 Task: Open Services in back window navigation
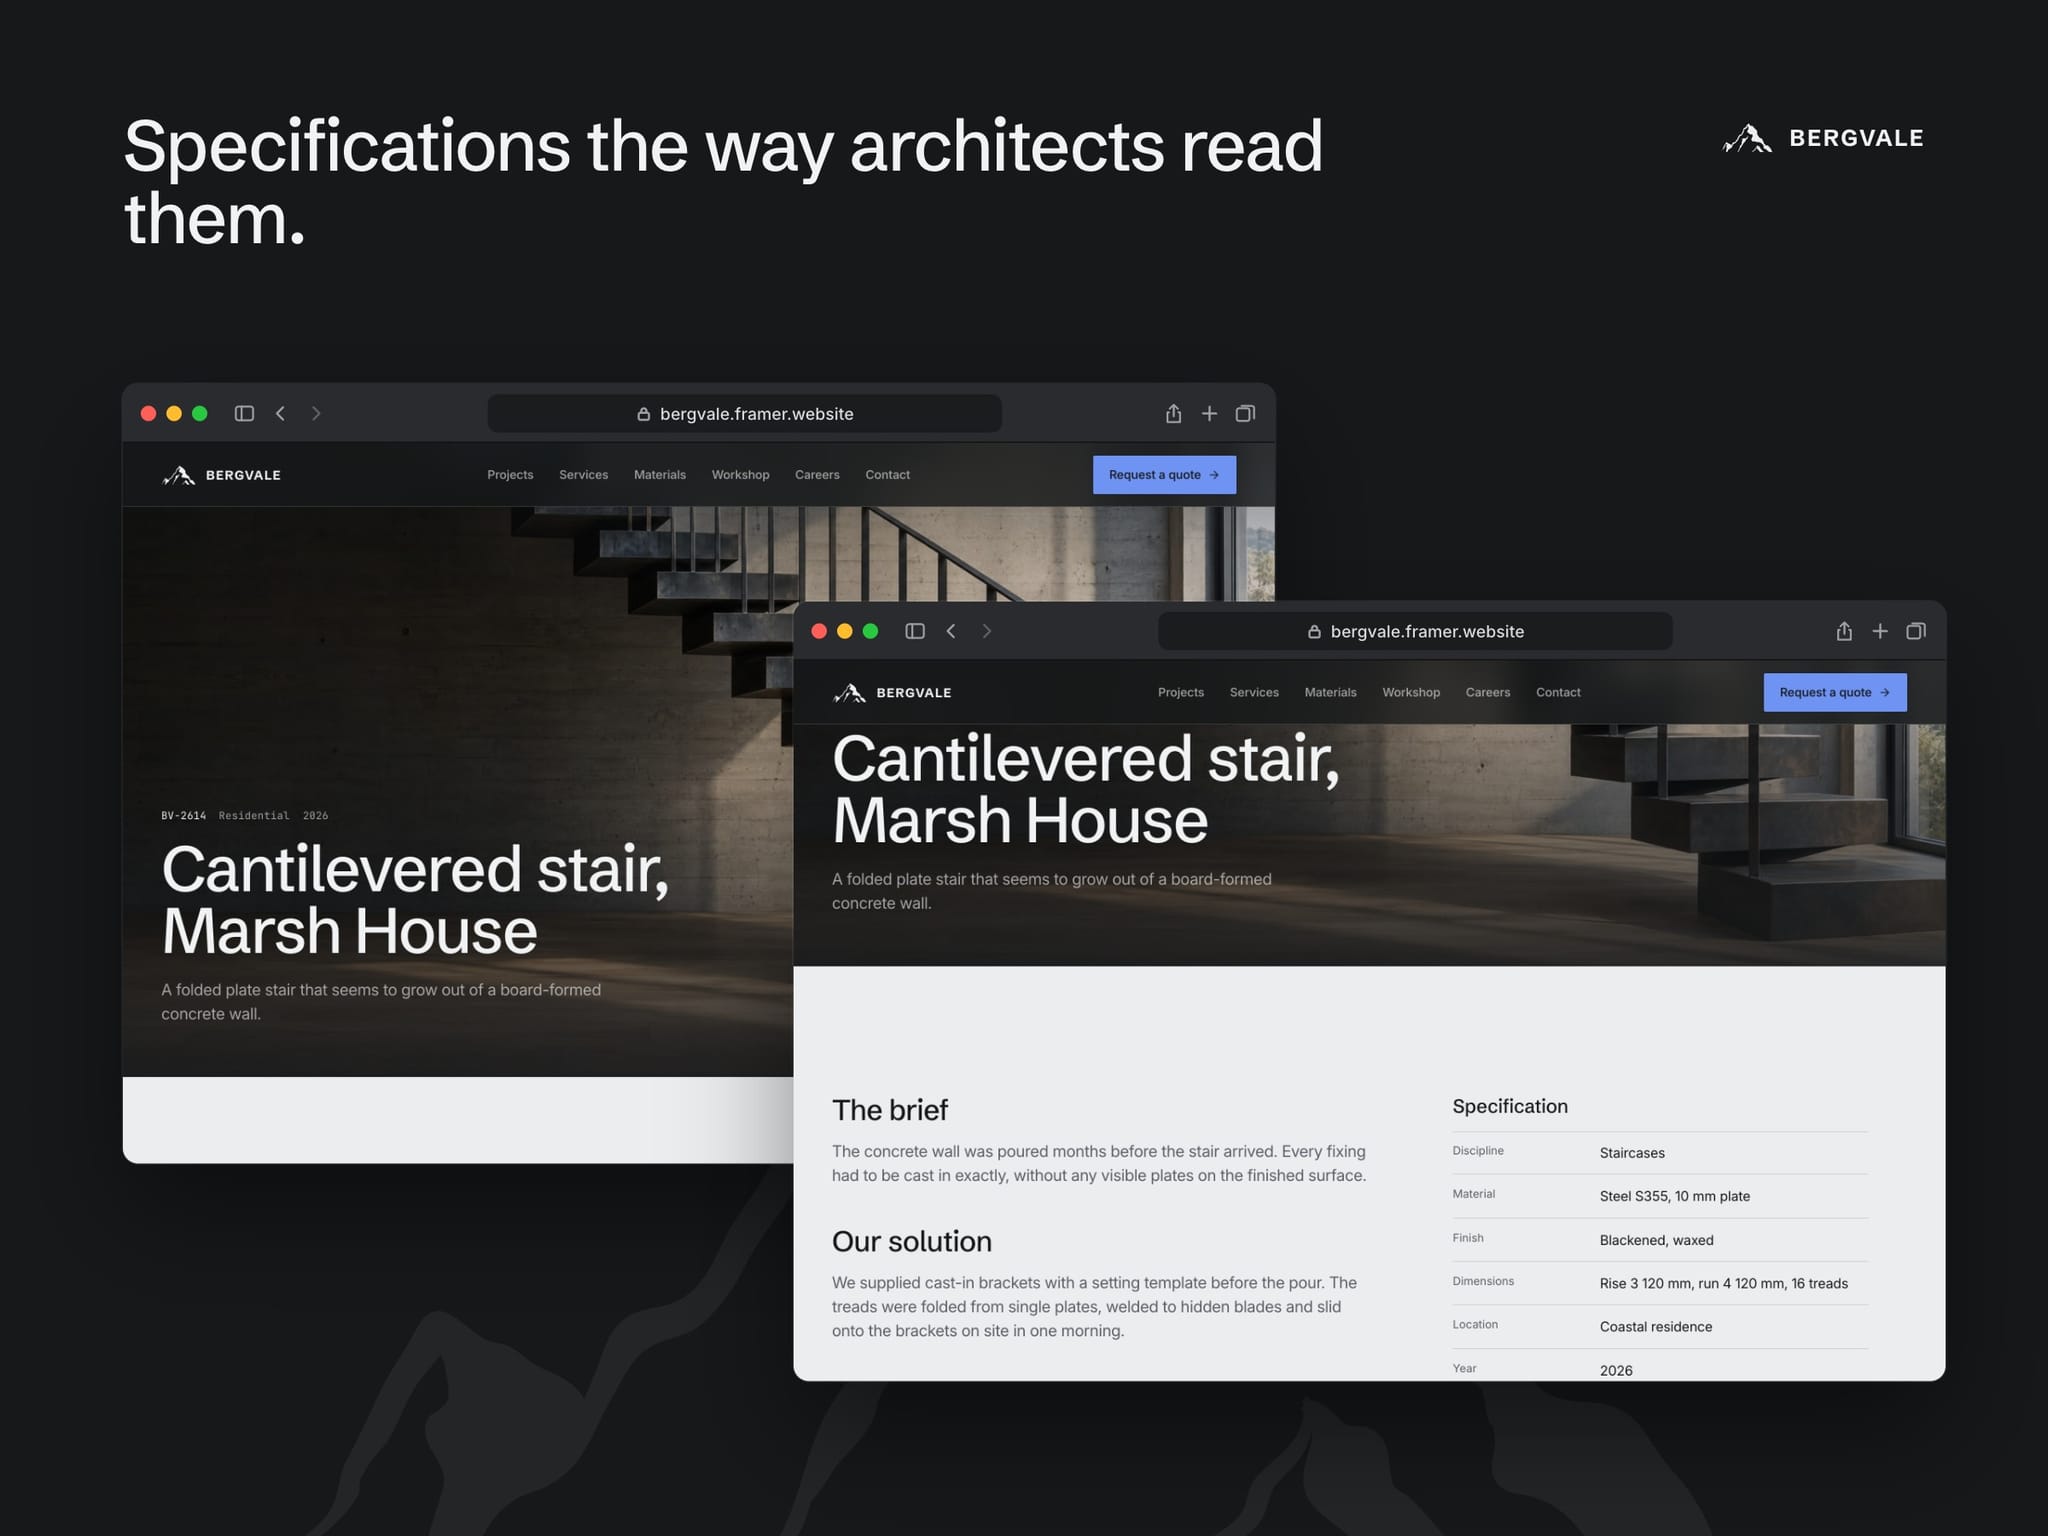(583, 475)
